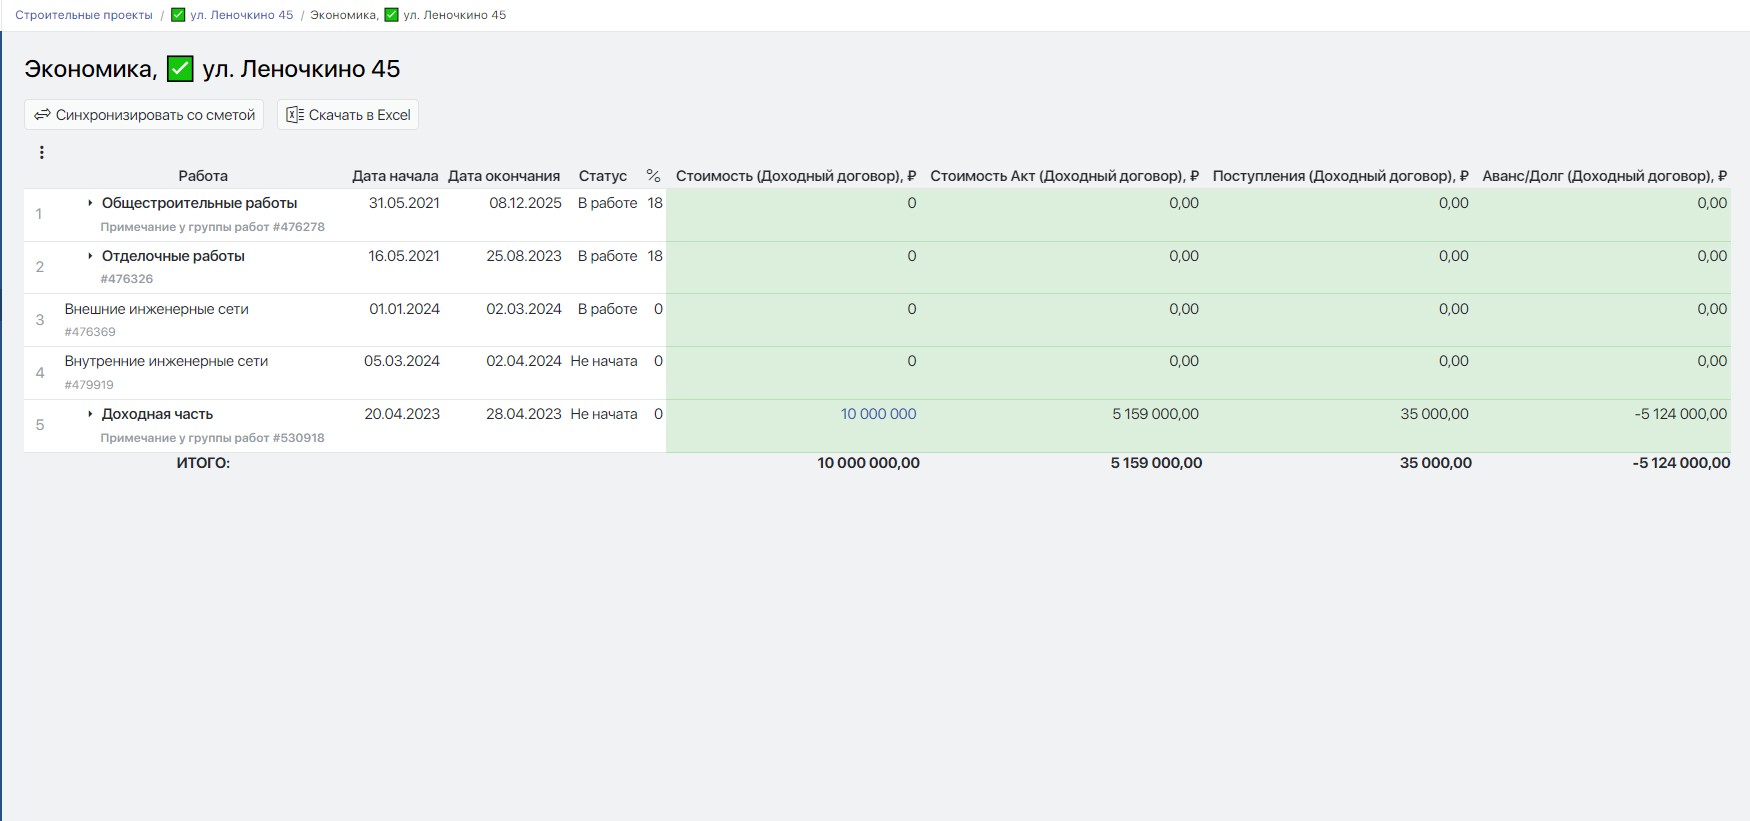Go to ул. Леночкино 45 breadcrumb
The image size is (1750, 821).
[241, 15]
